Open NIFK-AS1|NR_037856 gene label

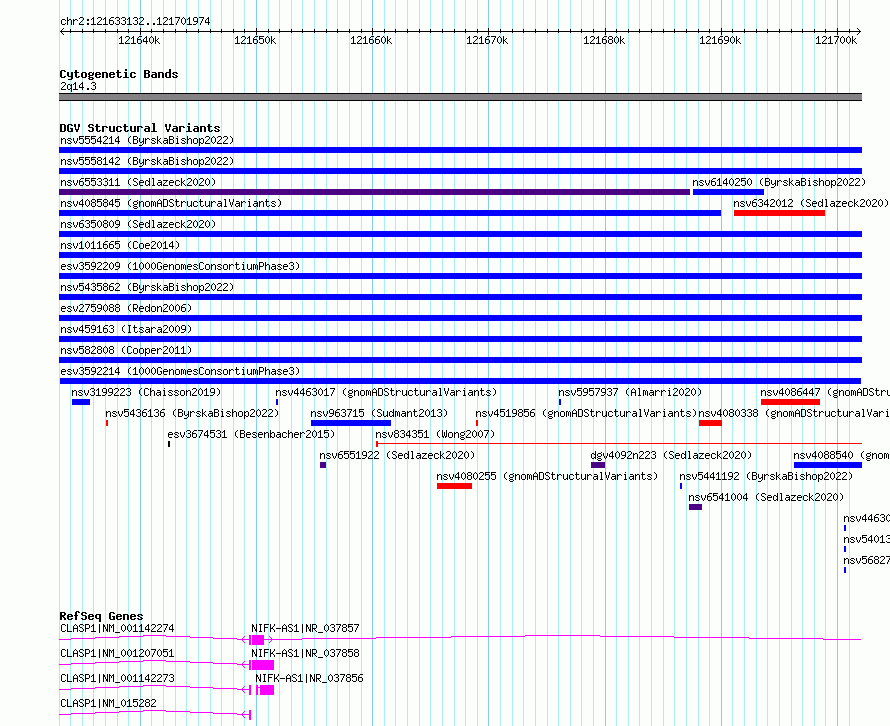309,678
